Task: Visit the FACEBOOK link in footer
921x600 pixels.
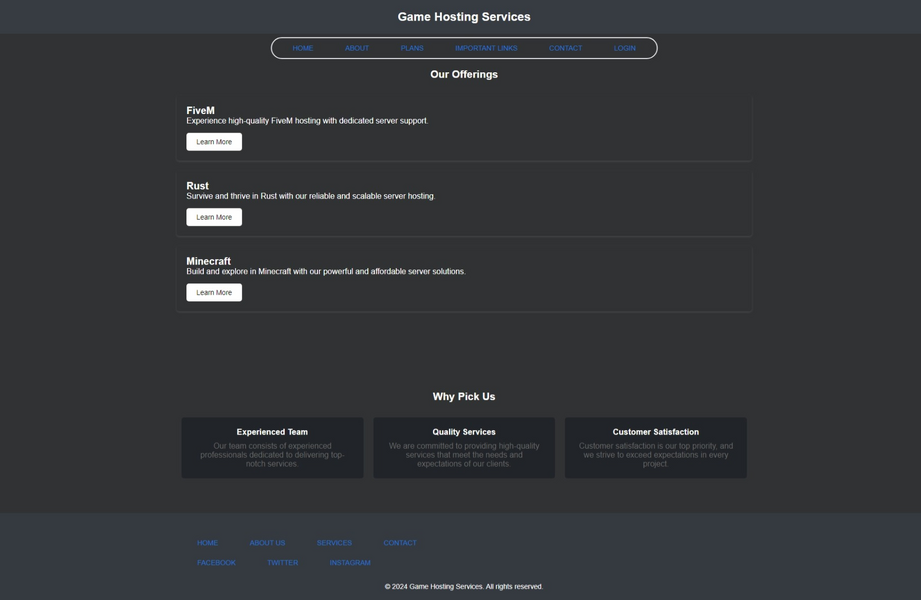Action: click(x=216, y=563)
